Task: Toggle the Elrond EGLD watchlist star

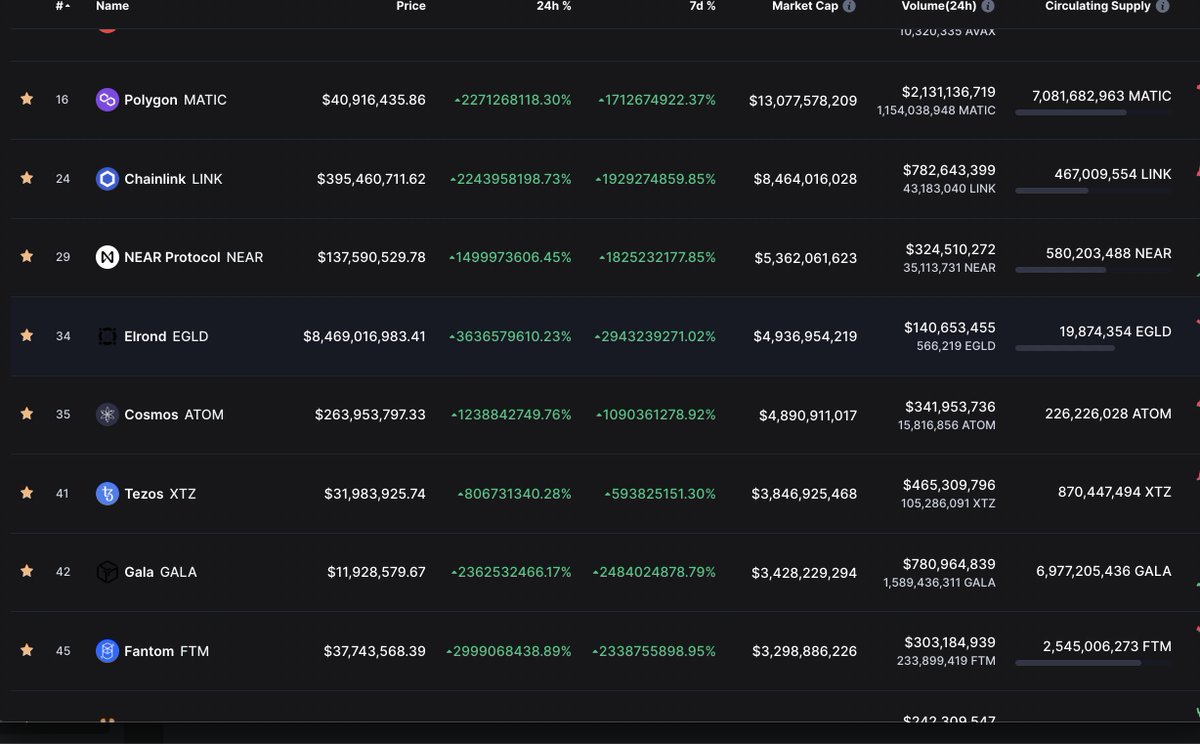Action: coord(27,335)
